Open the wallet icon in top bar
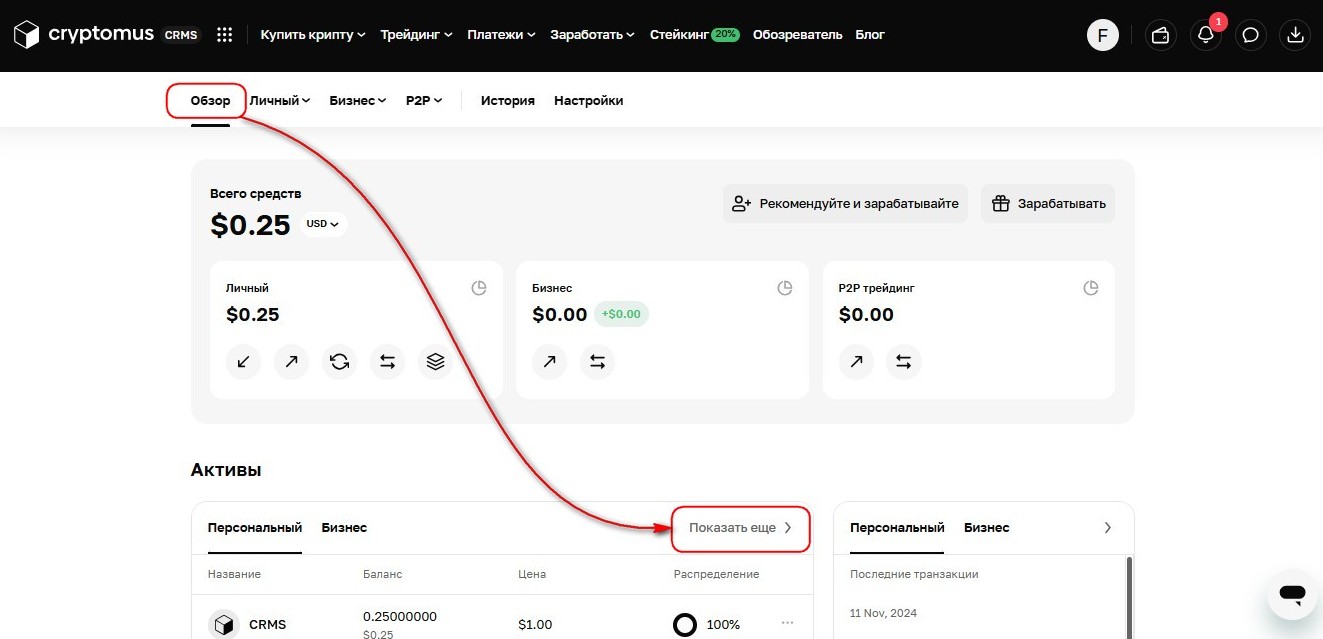 (x=1161, y=35)
